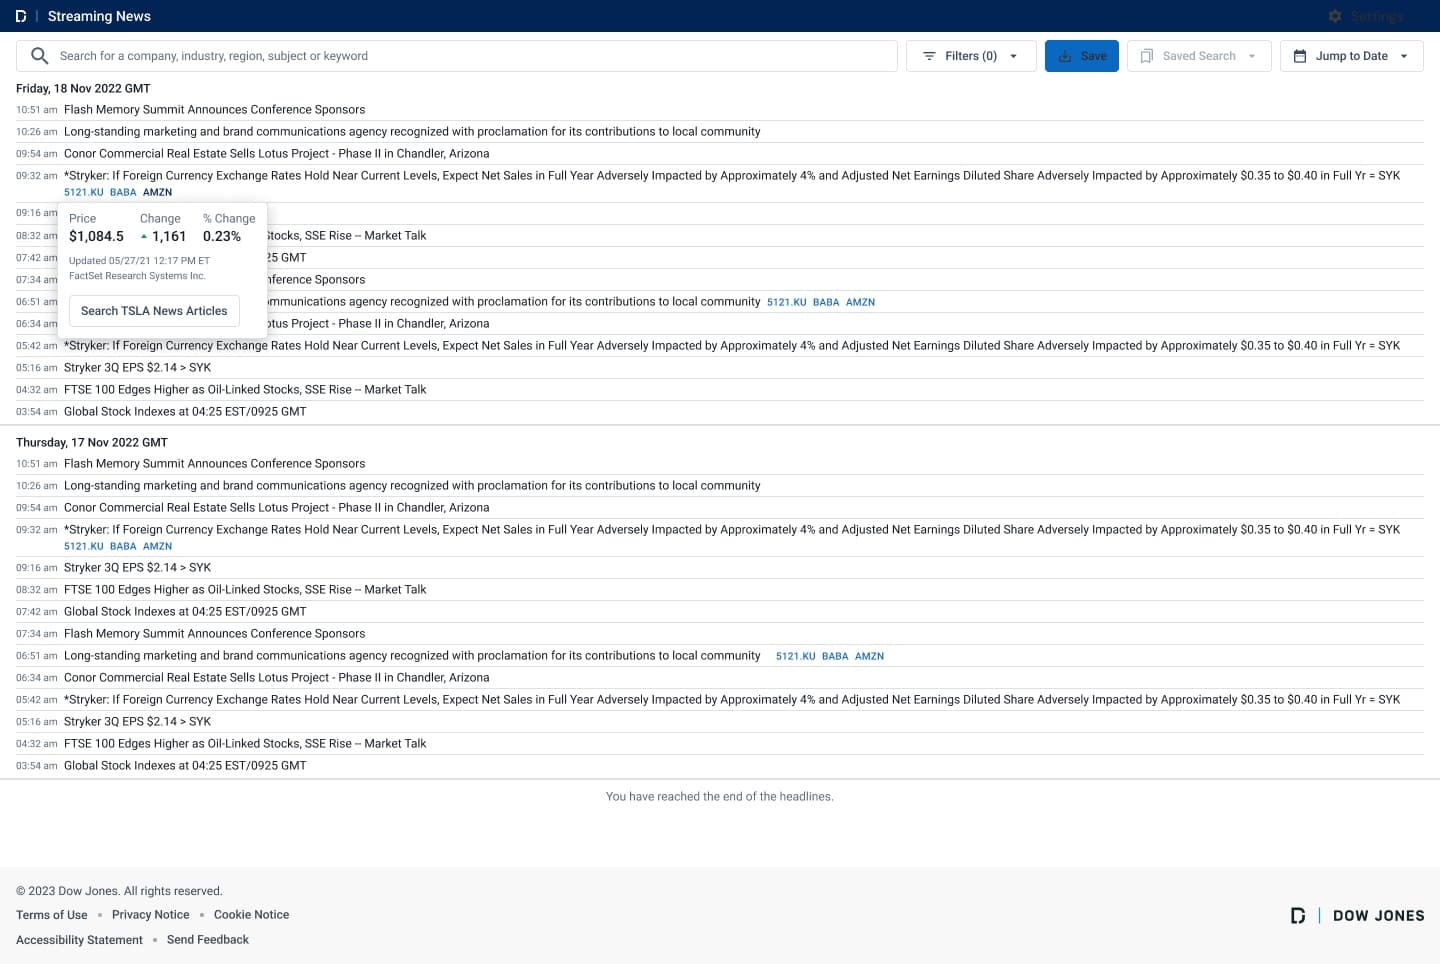
Task: Select BABA ticker under Thursday's 09:32 am headline
Action: [x=123, y=546]
